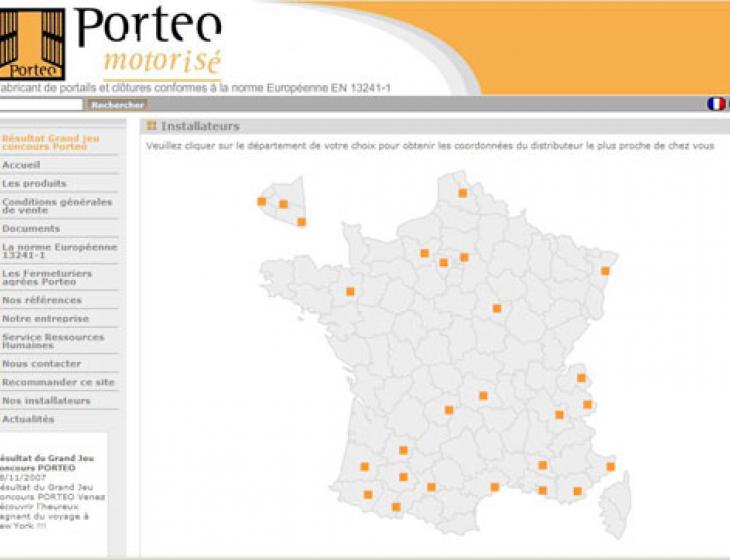The image size is (730, 560).
Task: Click the northernmost orange marker on the map
Action: click(x=462, y=193)
